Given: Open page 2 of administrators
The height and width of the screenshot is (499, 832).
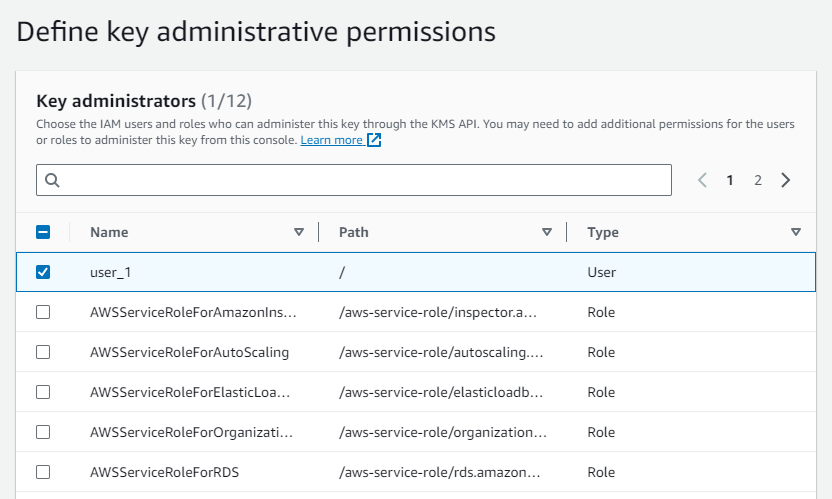Looking at the screenshot, I should click(x=758, y=180).
